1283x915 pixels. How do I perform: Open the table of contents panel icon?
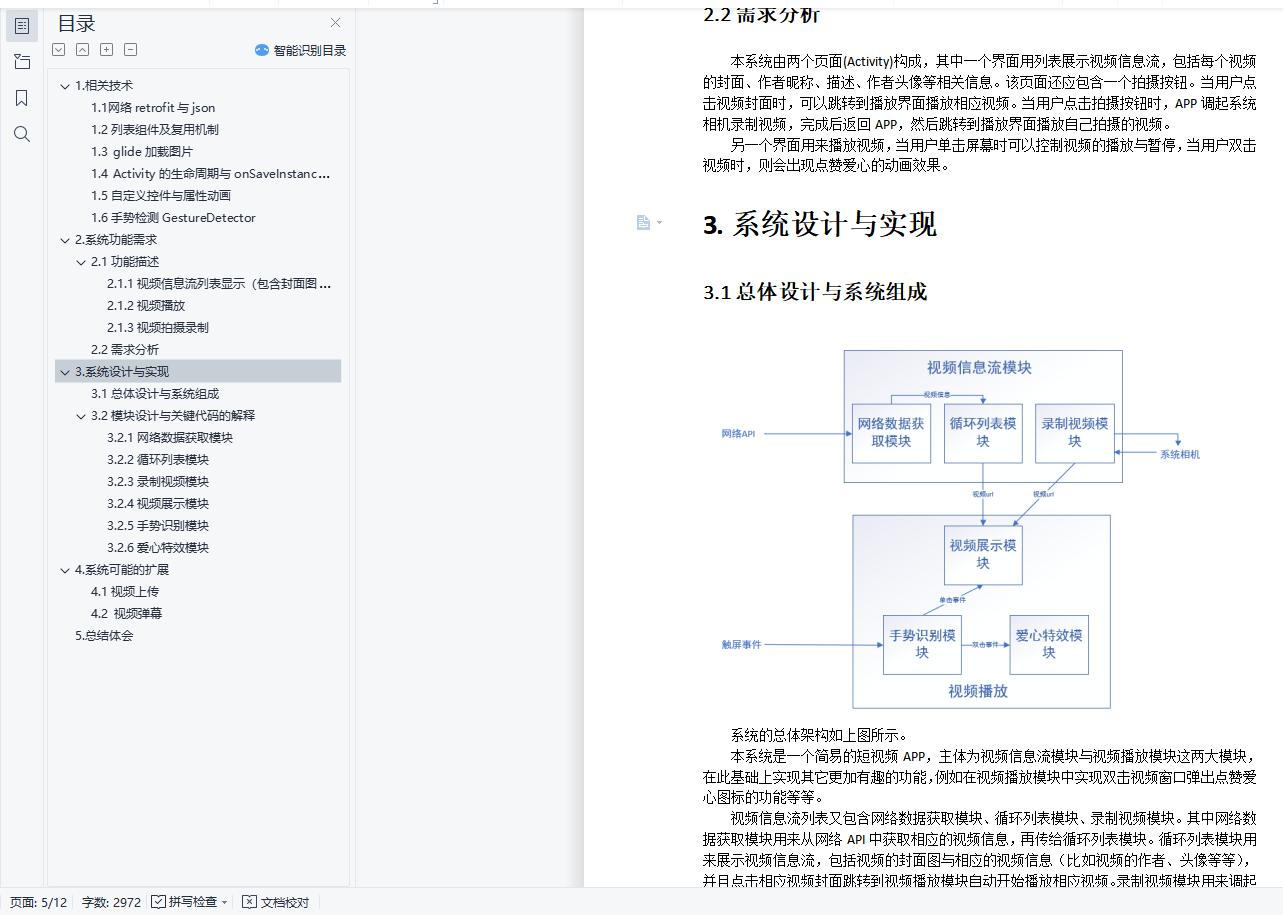22,26
